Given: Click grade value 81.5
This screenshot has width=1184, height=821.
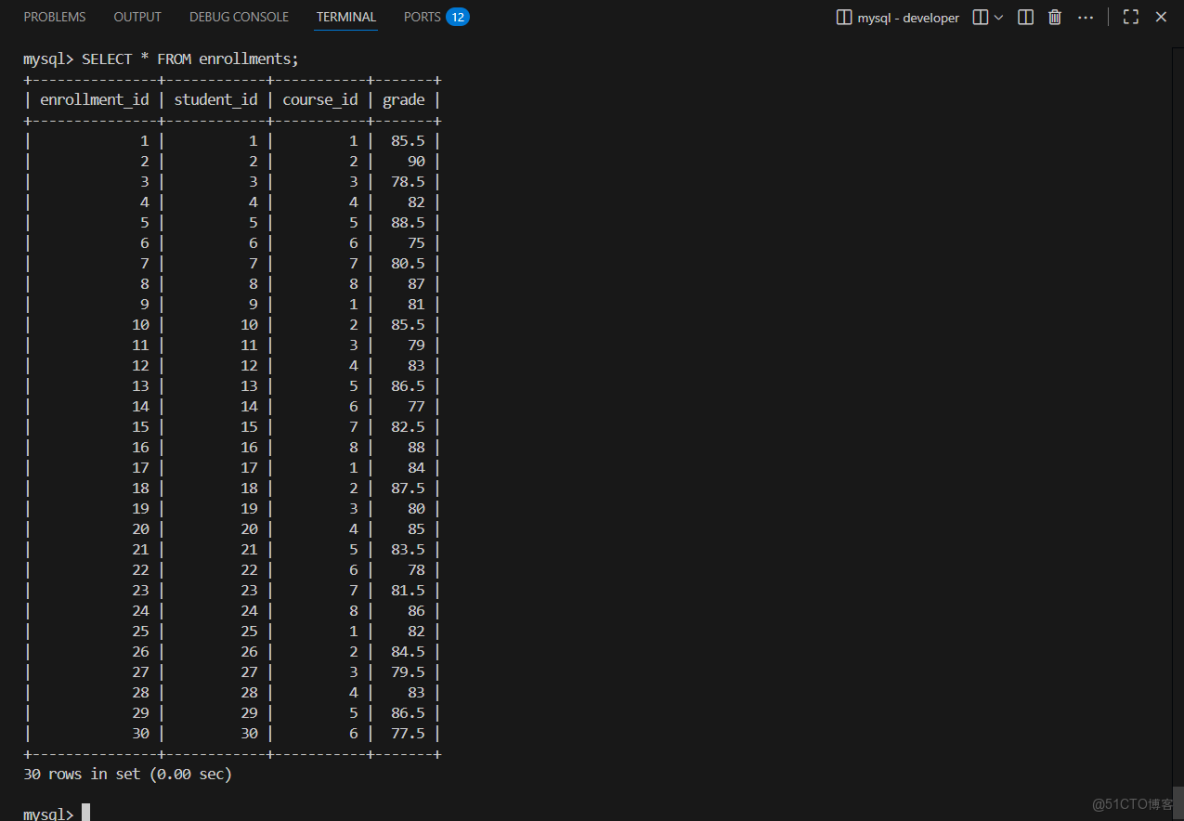Looking at the screenshot, I should pyautogui.click(x=408, y=590).
